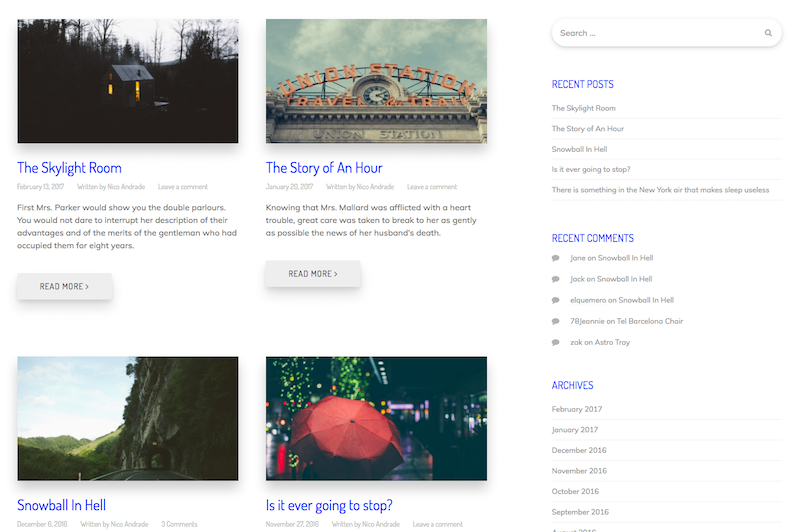This screenshot has width=800, height=532.
Task: Select 'The Story of An Hour' in Recent Posts
Action: pos(588,129)
